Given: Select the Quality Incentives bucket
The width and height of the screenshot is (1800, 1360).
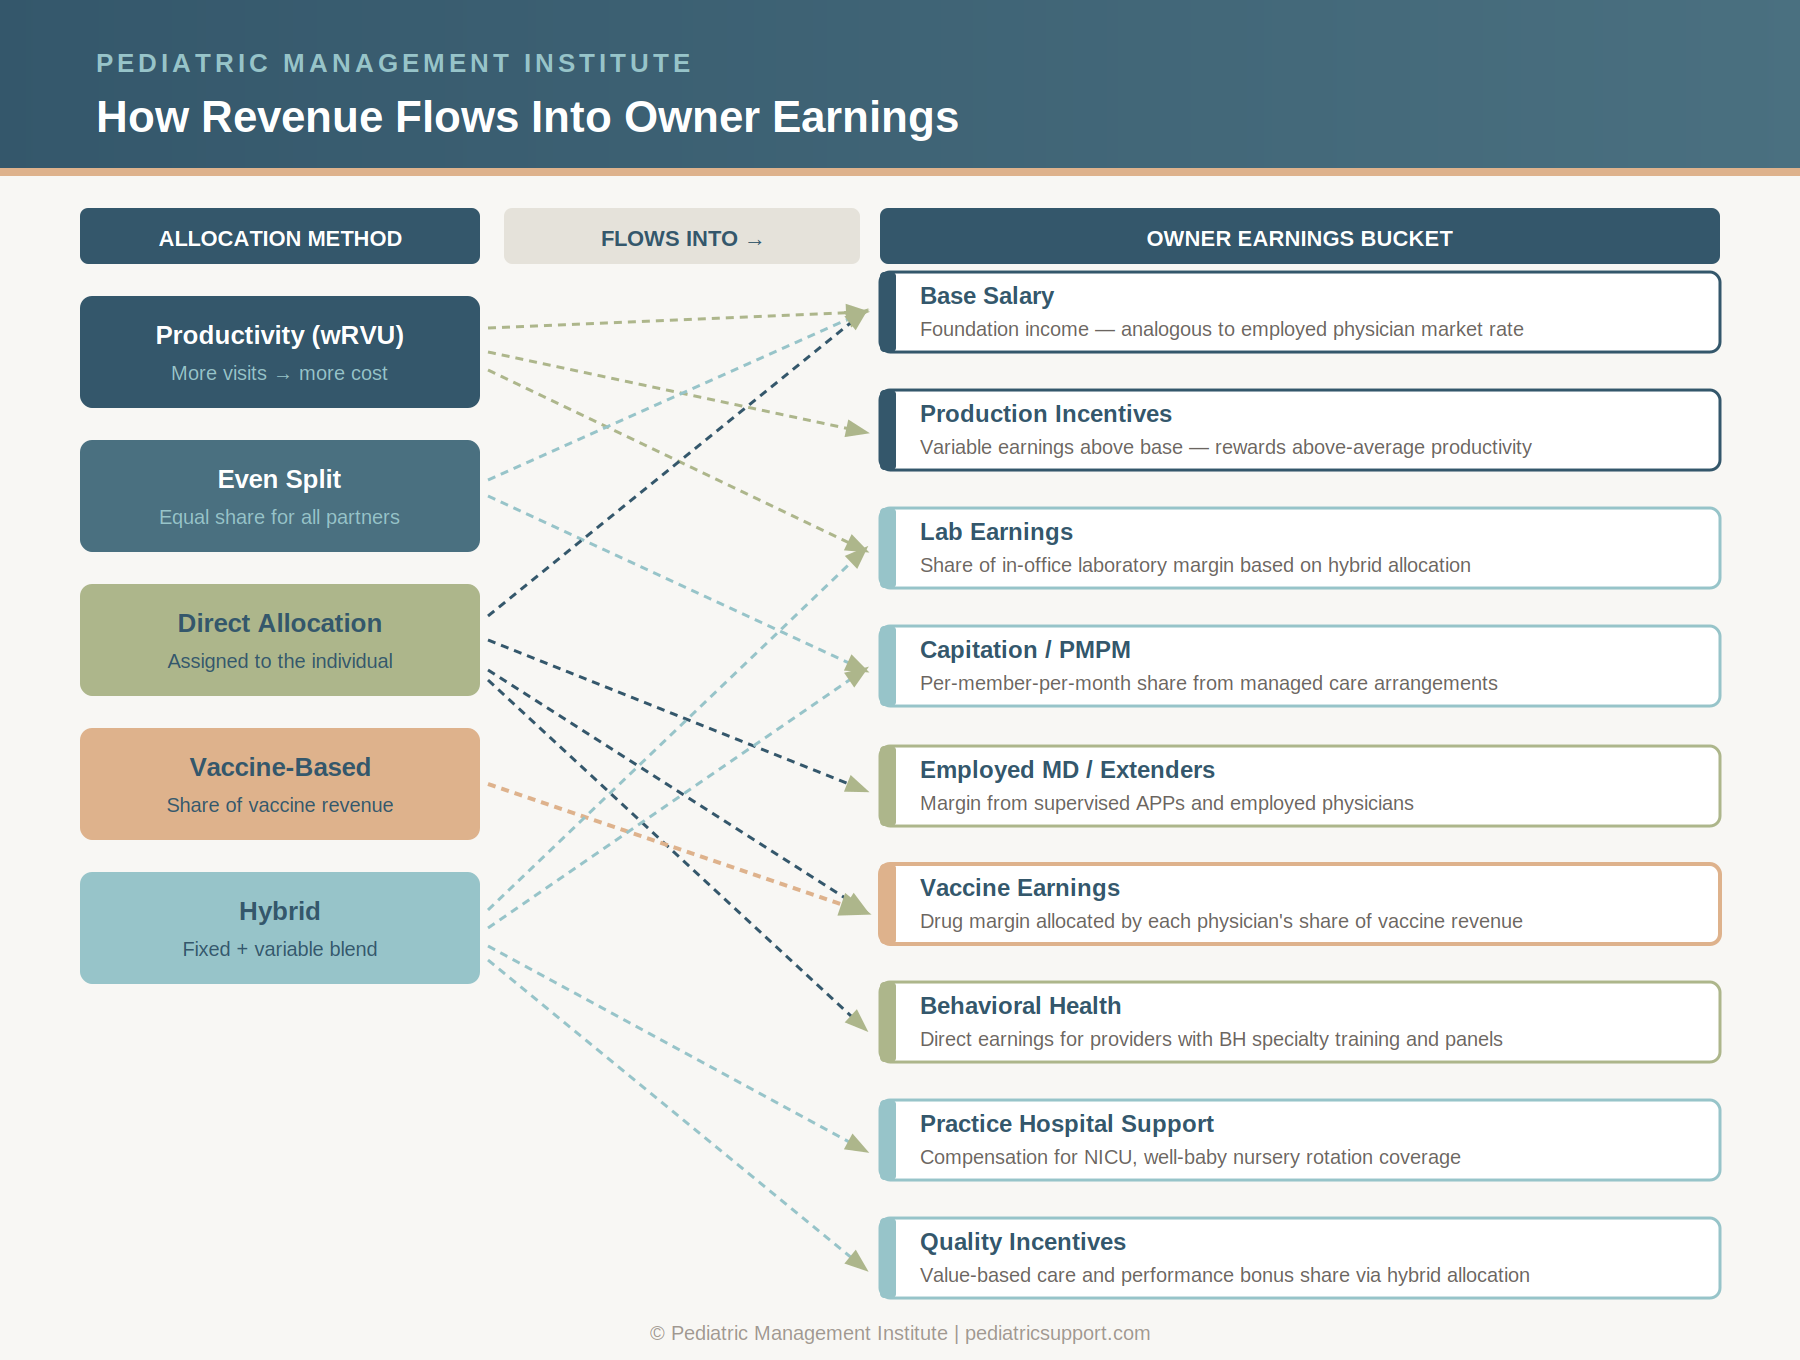Looking at the screenshot, I should [x=1300, y=1258].
